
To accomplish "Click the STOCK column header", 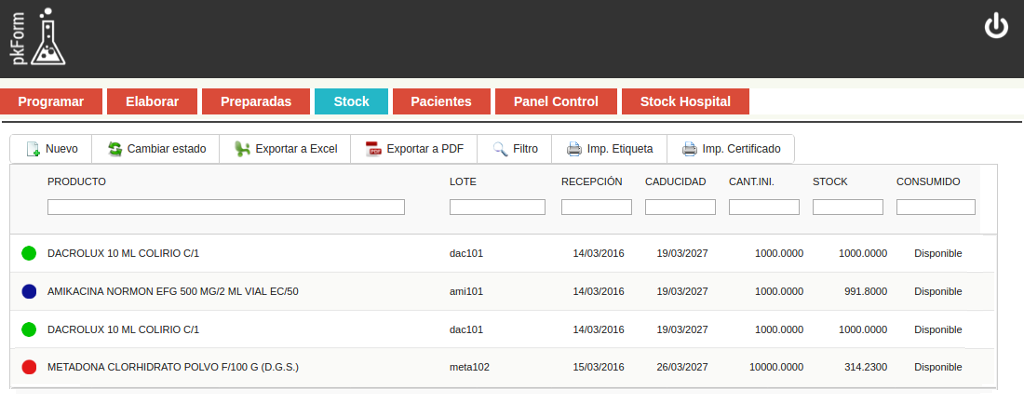I will tap(830, 182).
